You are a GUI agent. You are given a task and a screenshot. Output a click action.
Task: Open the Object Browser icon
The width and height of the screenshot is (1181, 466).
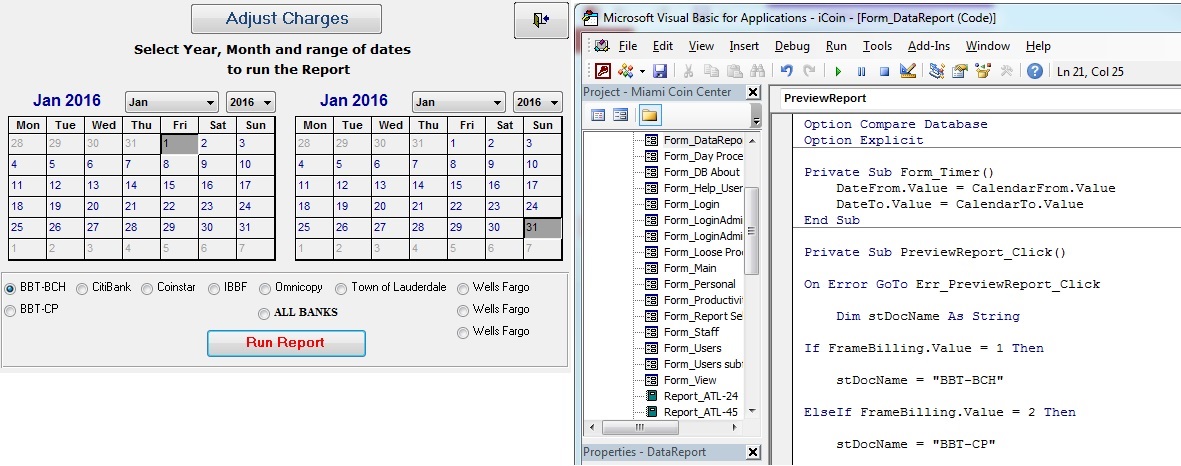[983, 71]
